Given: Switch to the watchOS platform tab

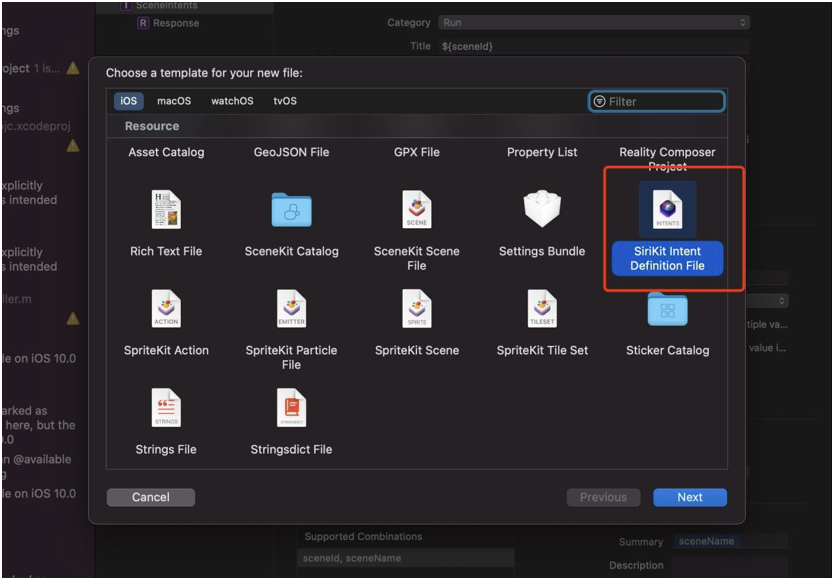Looking at the screenshot, I should pyautogui.click(x=232, y=101).
